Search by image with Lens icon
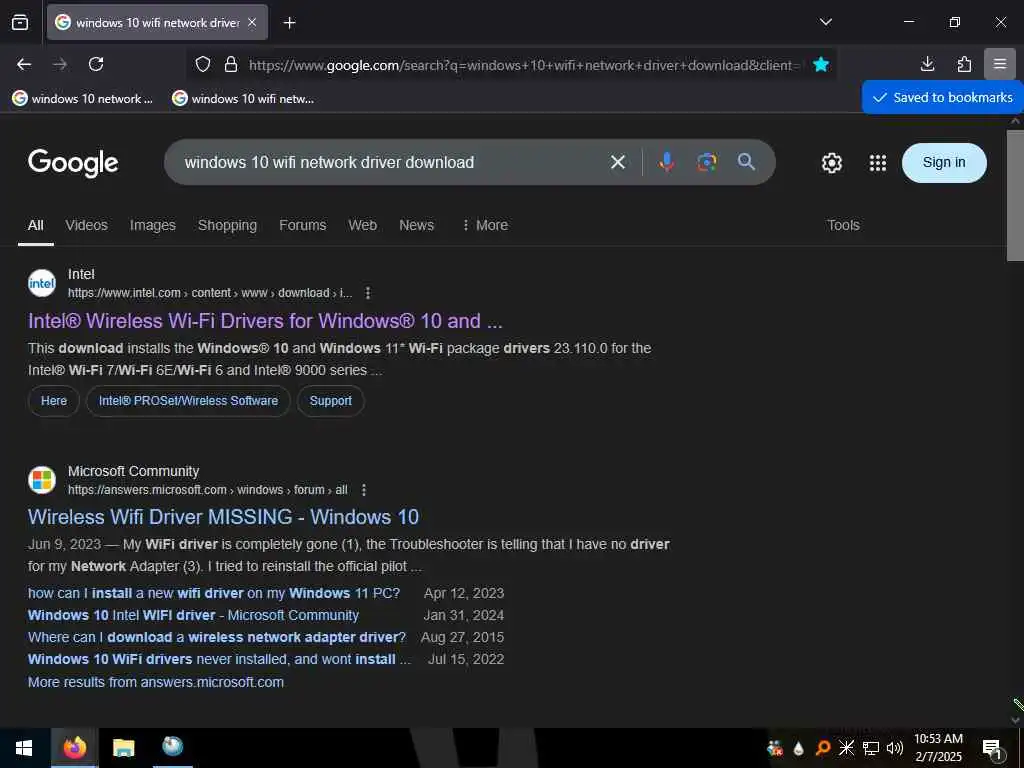The image size is (1024, 768). (x=707, y=162)
